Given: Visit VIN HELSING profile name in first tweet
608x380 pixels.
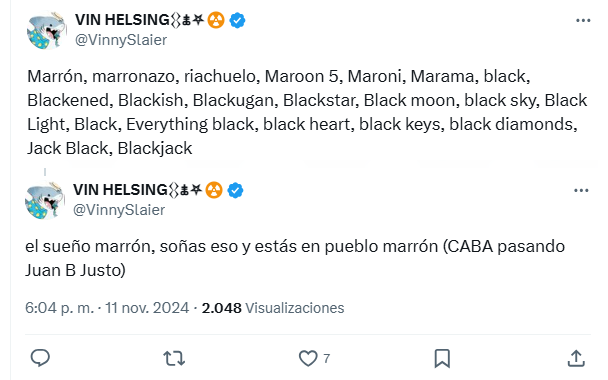Looking at the screenshot, I should click(x=122, y=20).
